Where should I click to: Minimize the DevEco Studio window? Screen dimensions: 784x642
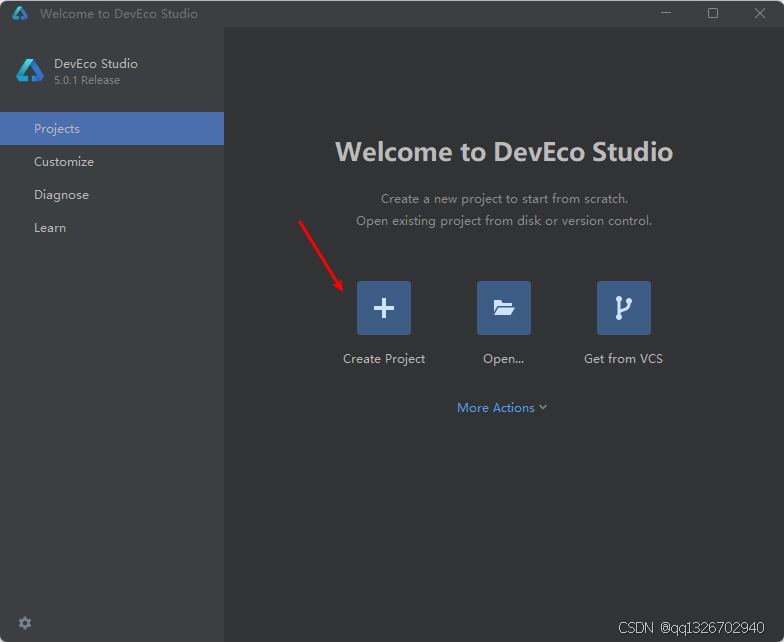(666, 13)
